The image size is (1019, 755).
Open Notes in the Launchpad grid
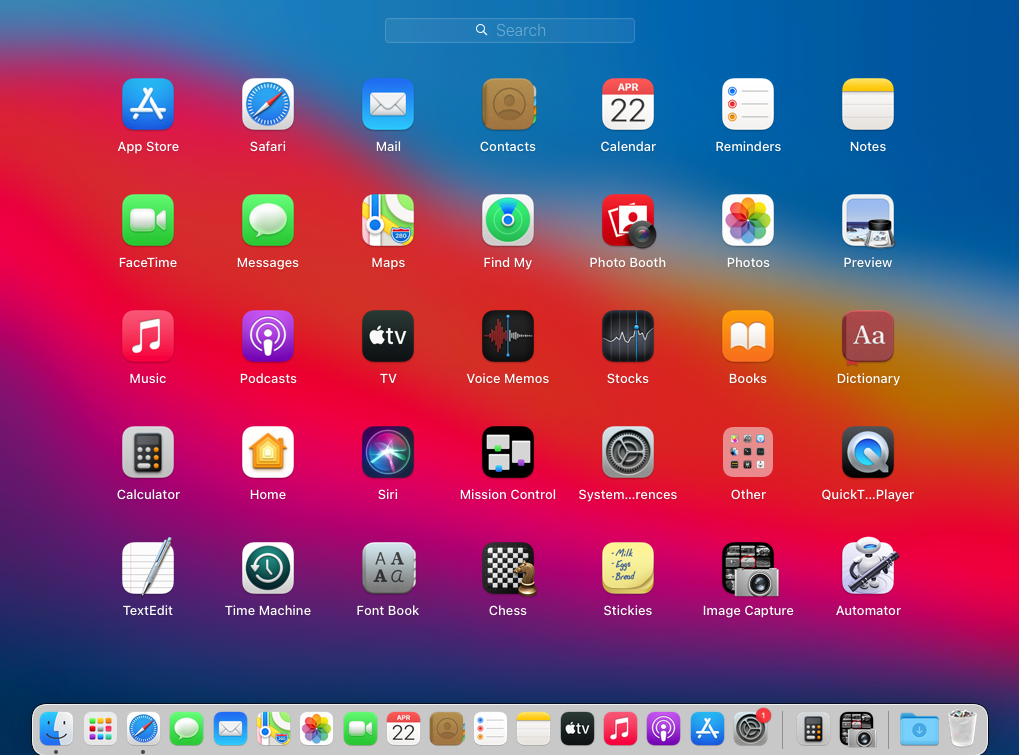pos(868,105)
